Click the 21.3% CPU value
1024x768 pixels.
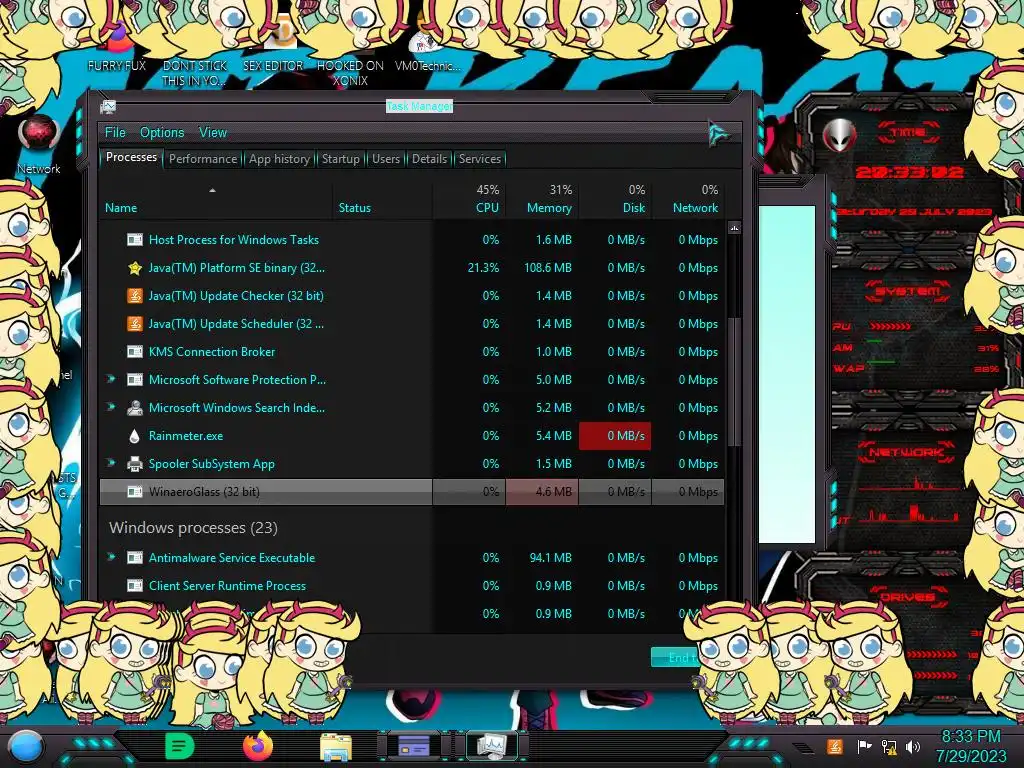[x=483, y=268]
